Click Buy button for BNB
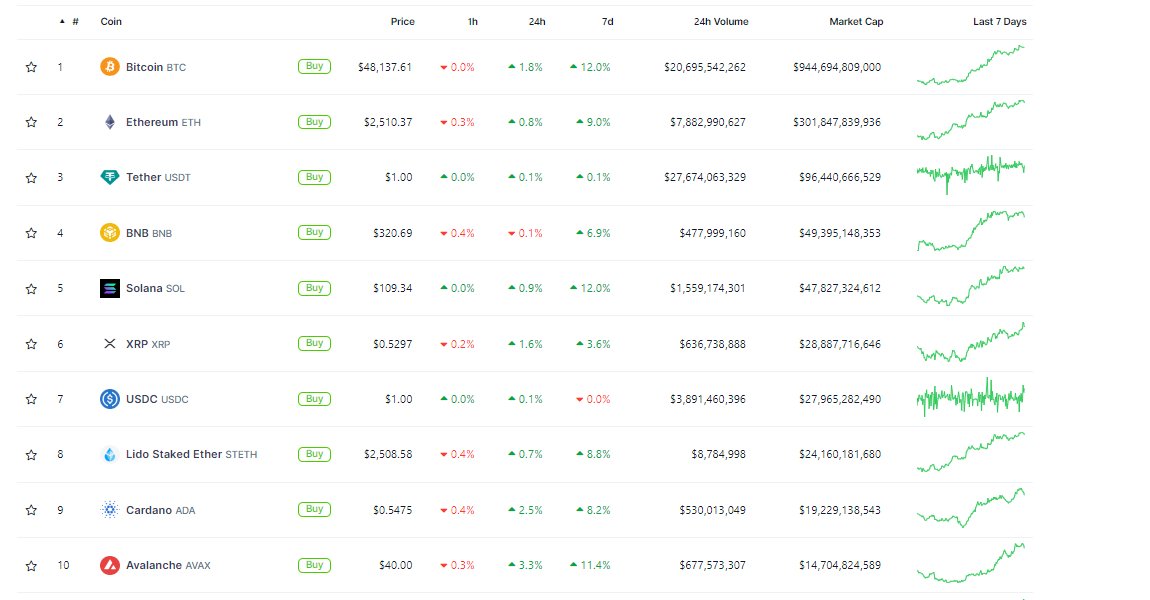Viewport: 1150px width, 600px height. click(314, 232)
